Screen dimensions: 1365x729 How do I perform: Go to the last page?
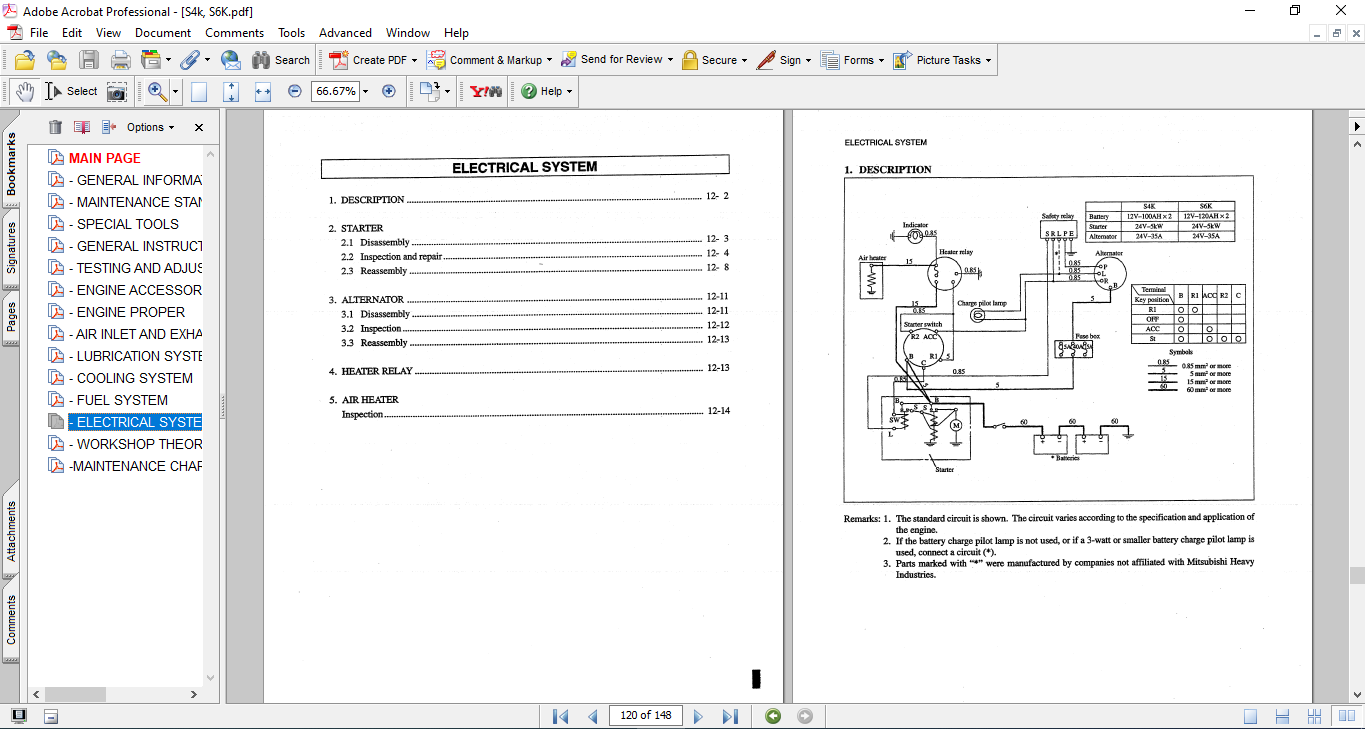coord(730,716)
